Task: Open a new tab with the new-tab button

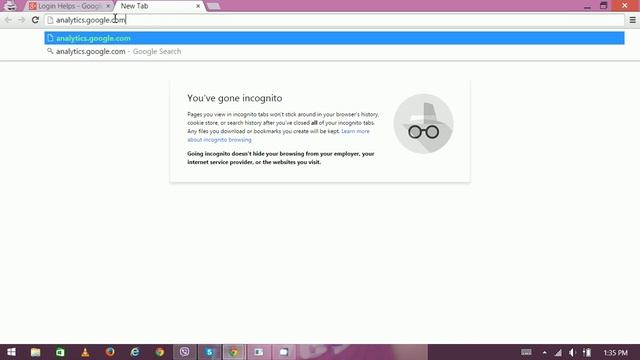Action: pos(213,6)
